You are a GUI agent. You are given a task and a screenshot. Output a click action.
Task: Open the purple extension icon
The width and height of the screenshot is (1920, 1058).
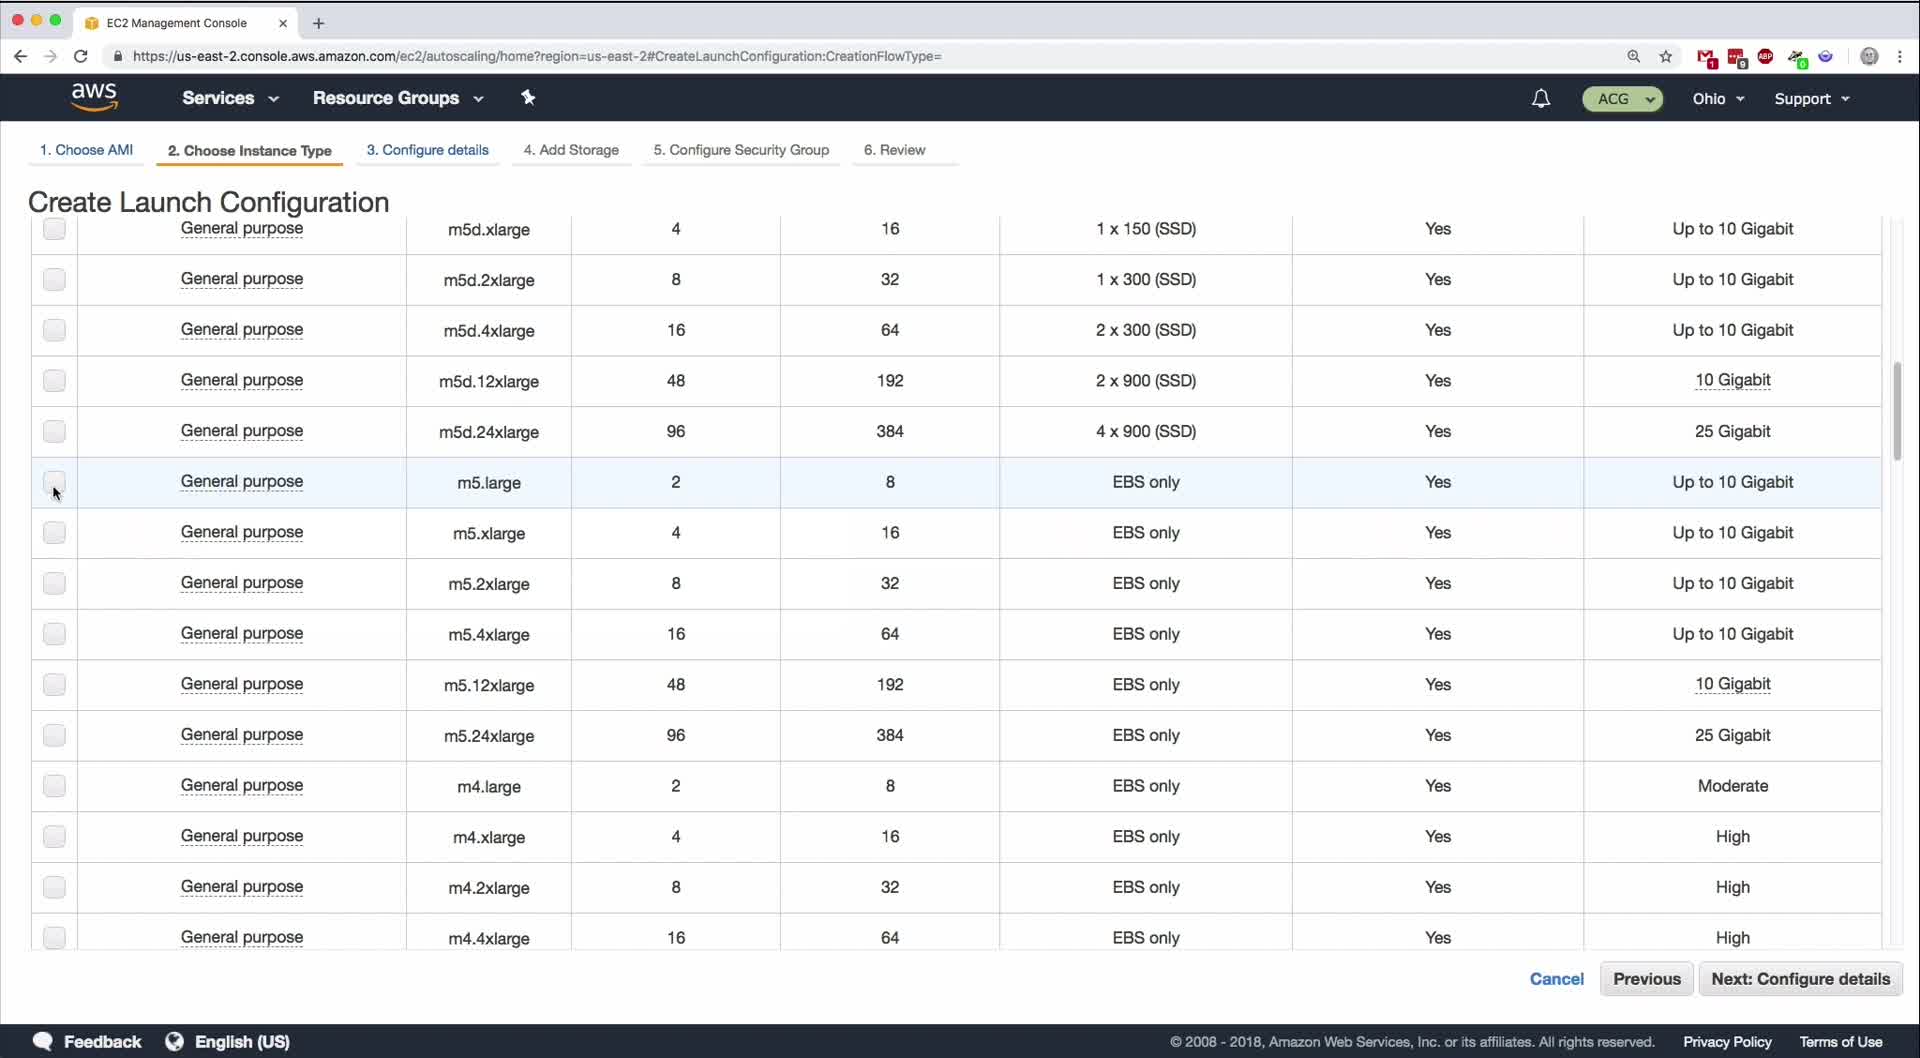tap(1826, 56)
